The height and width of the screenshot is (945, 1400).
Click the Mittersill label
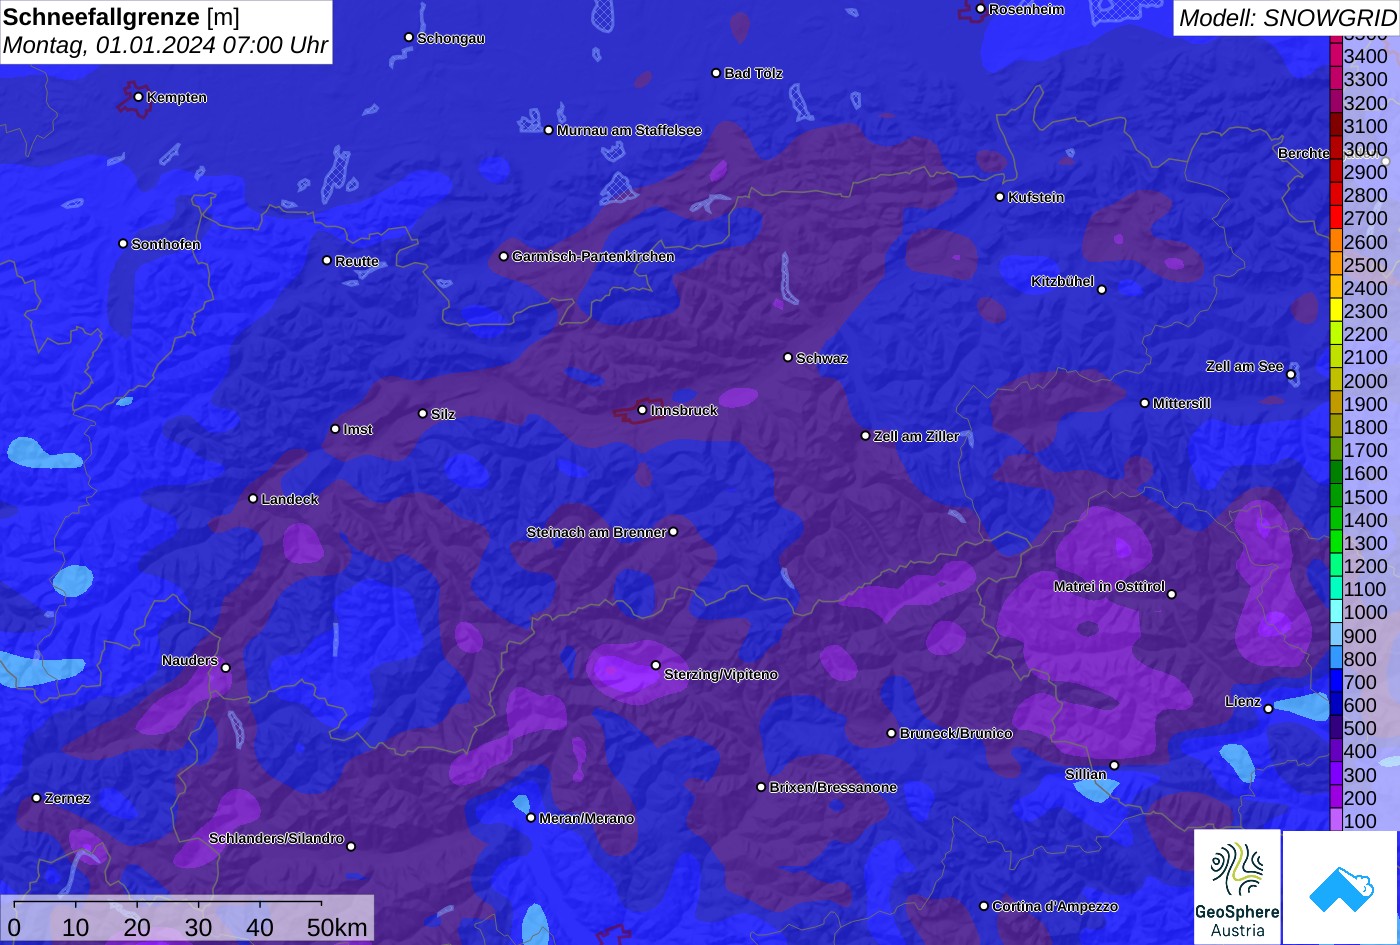[1181, 404]
